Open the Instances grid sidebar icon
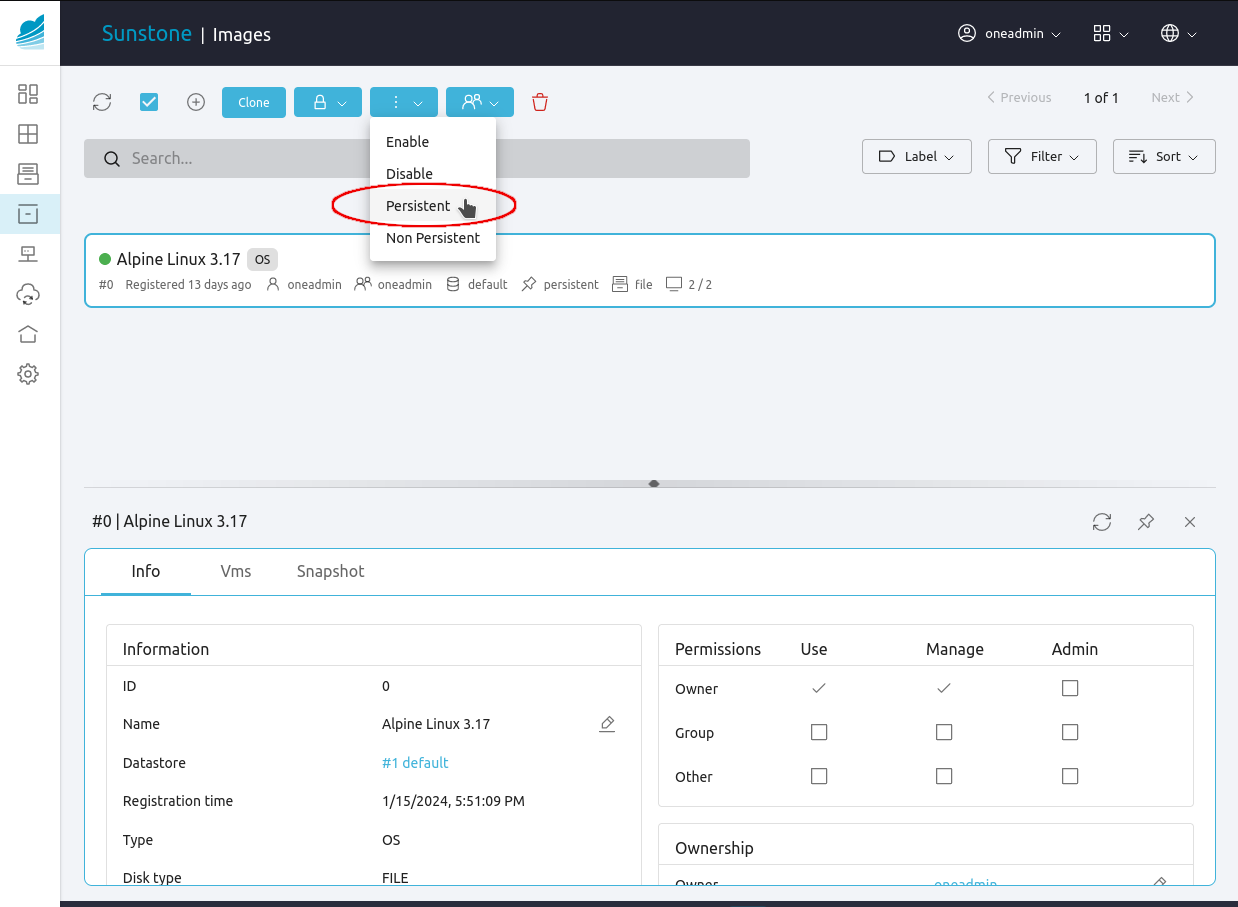 (x=28, y=134)
